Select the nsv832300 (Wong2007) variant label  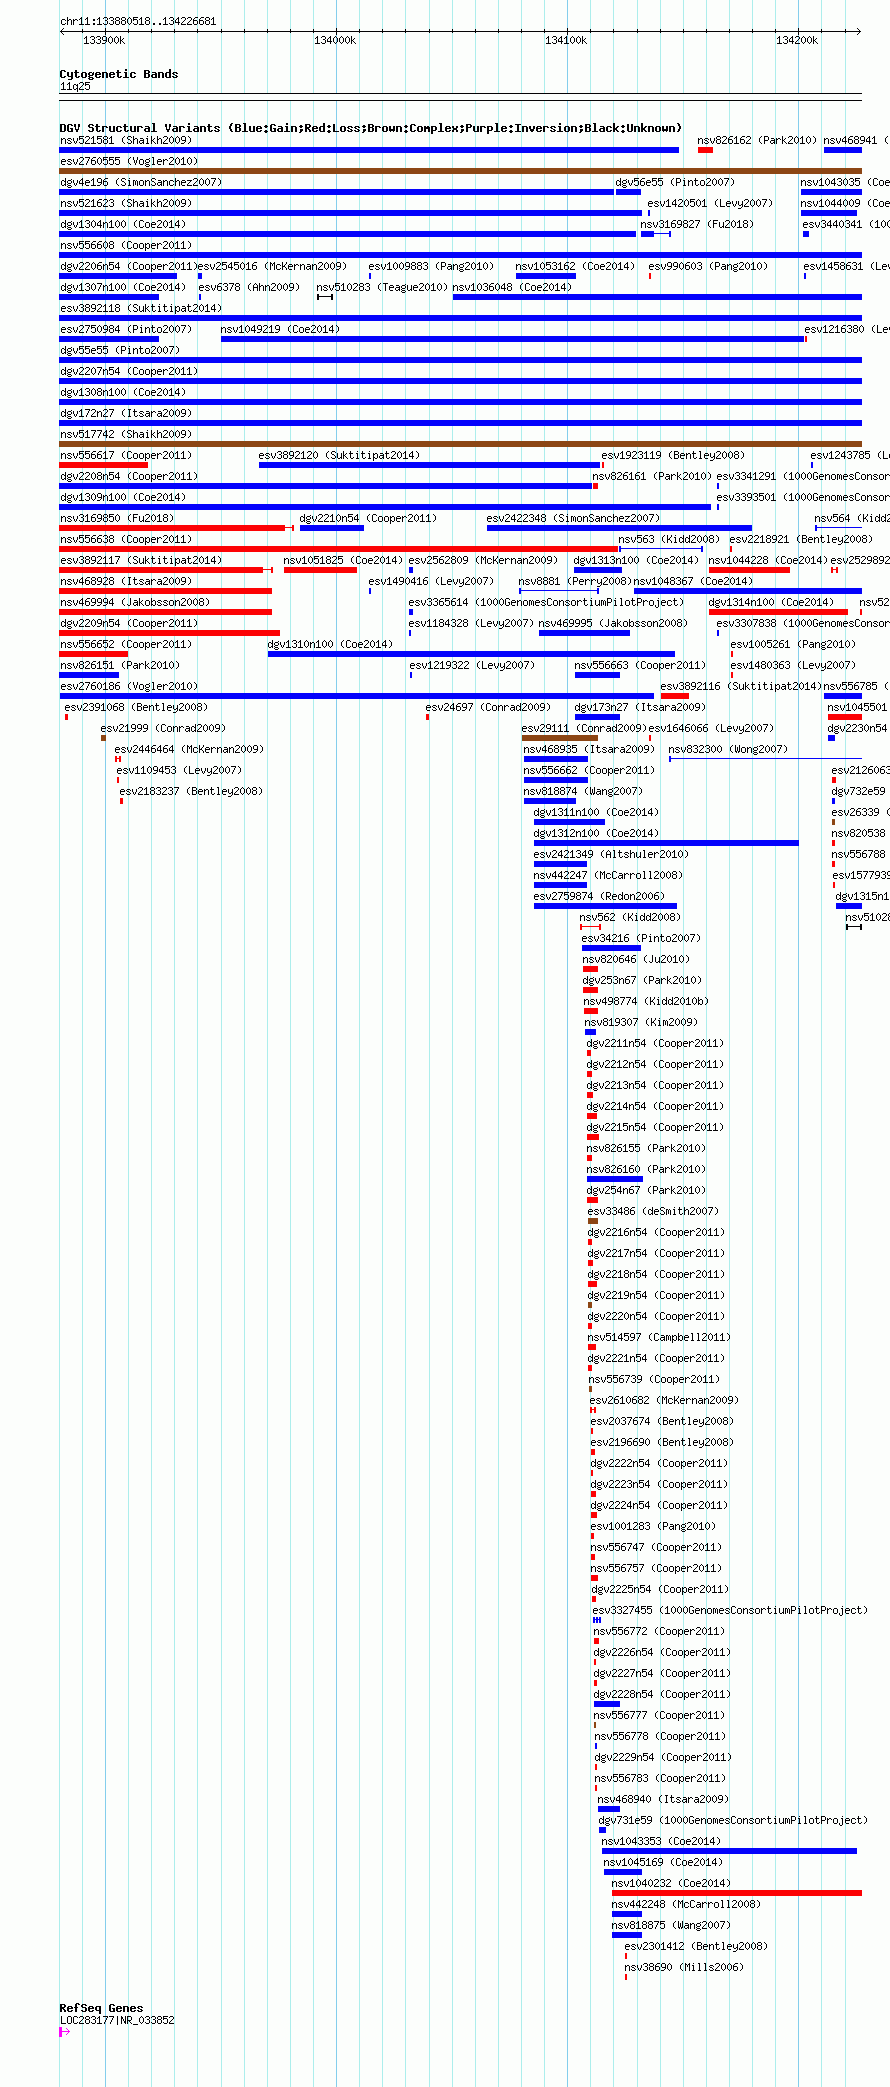pyautogui.click(x=728, y=750)
